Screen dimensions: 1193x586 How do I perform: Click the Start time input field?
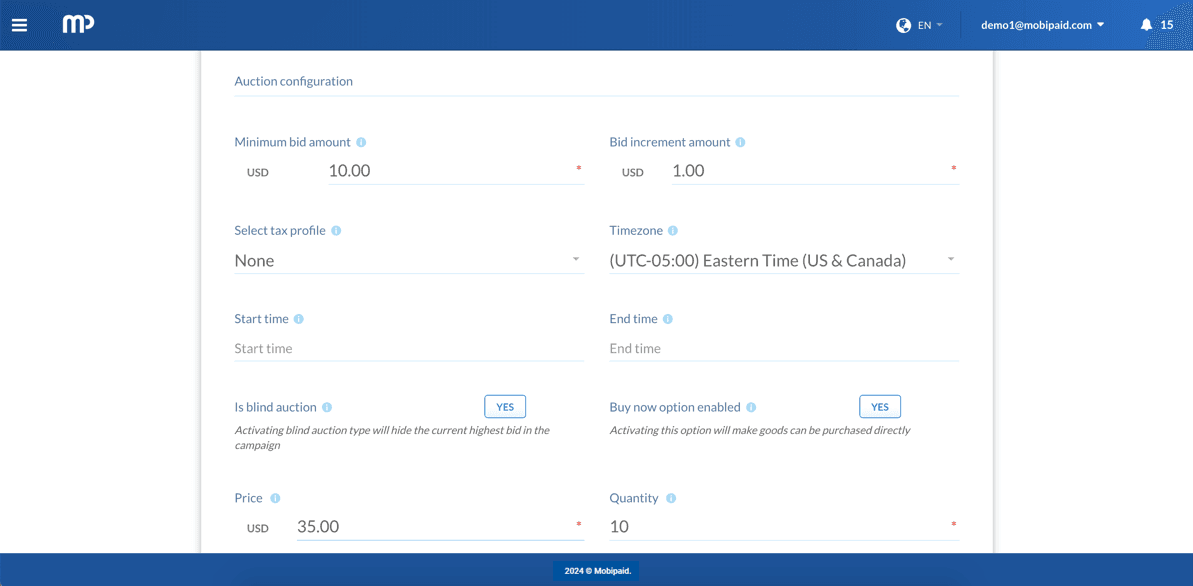click(x=408, y=349)
